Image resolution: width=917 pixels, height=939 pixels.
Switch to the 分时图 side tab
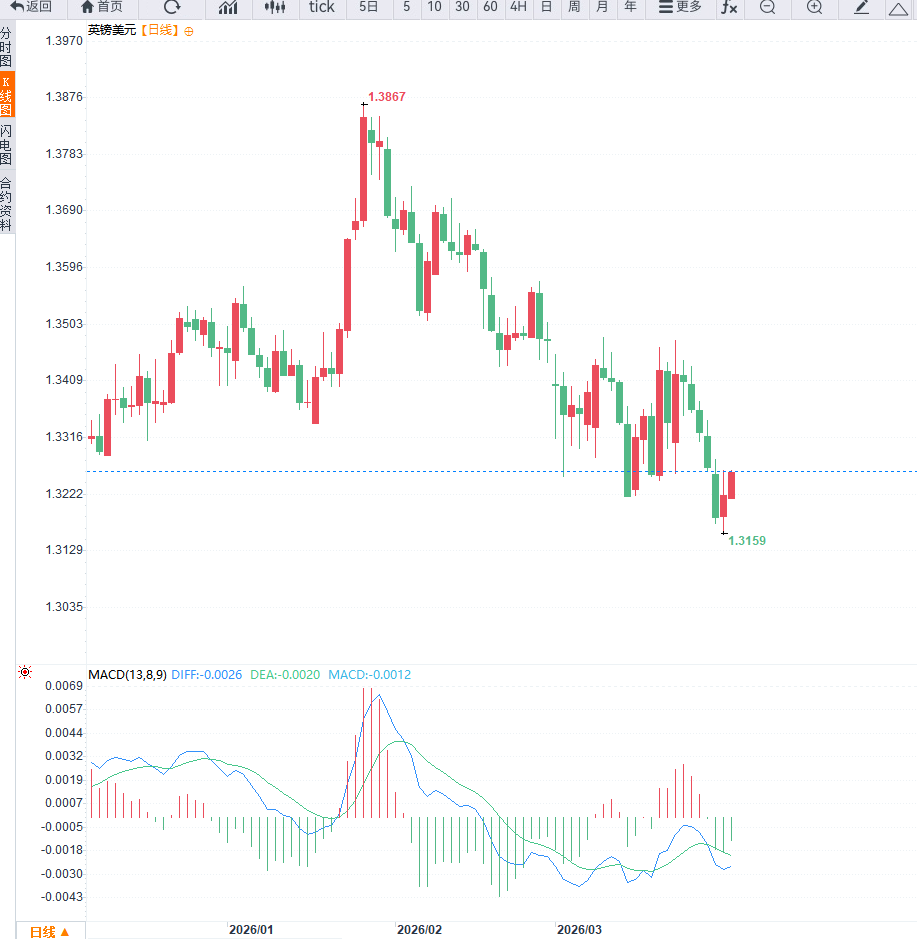6,47
